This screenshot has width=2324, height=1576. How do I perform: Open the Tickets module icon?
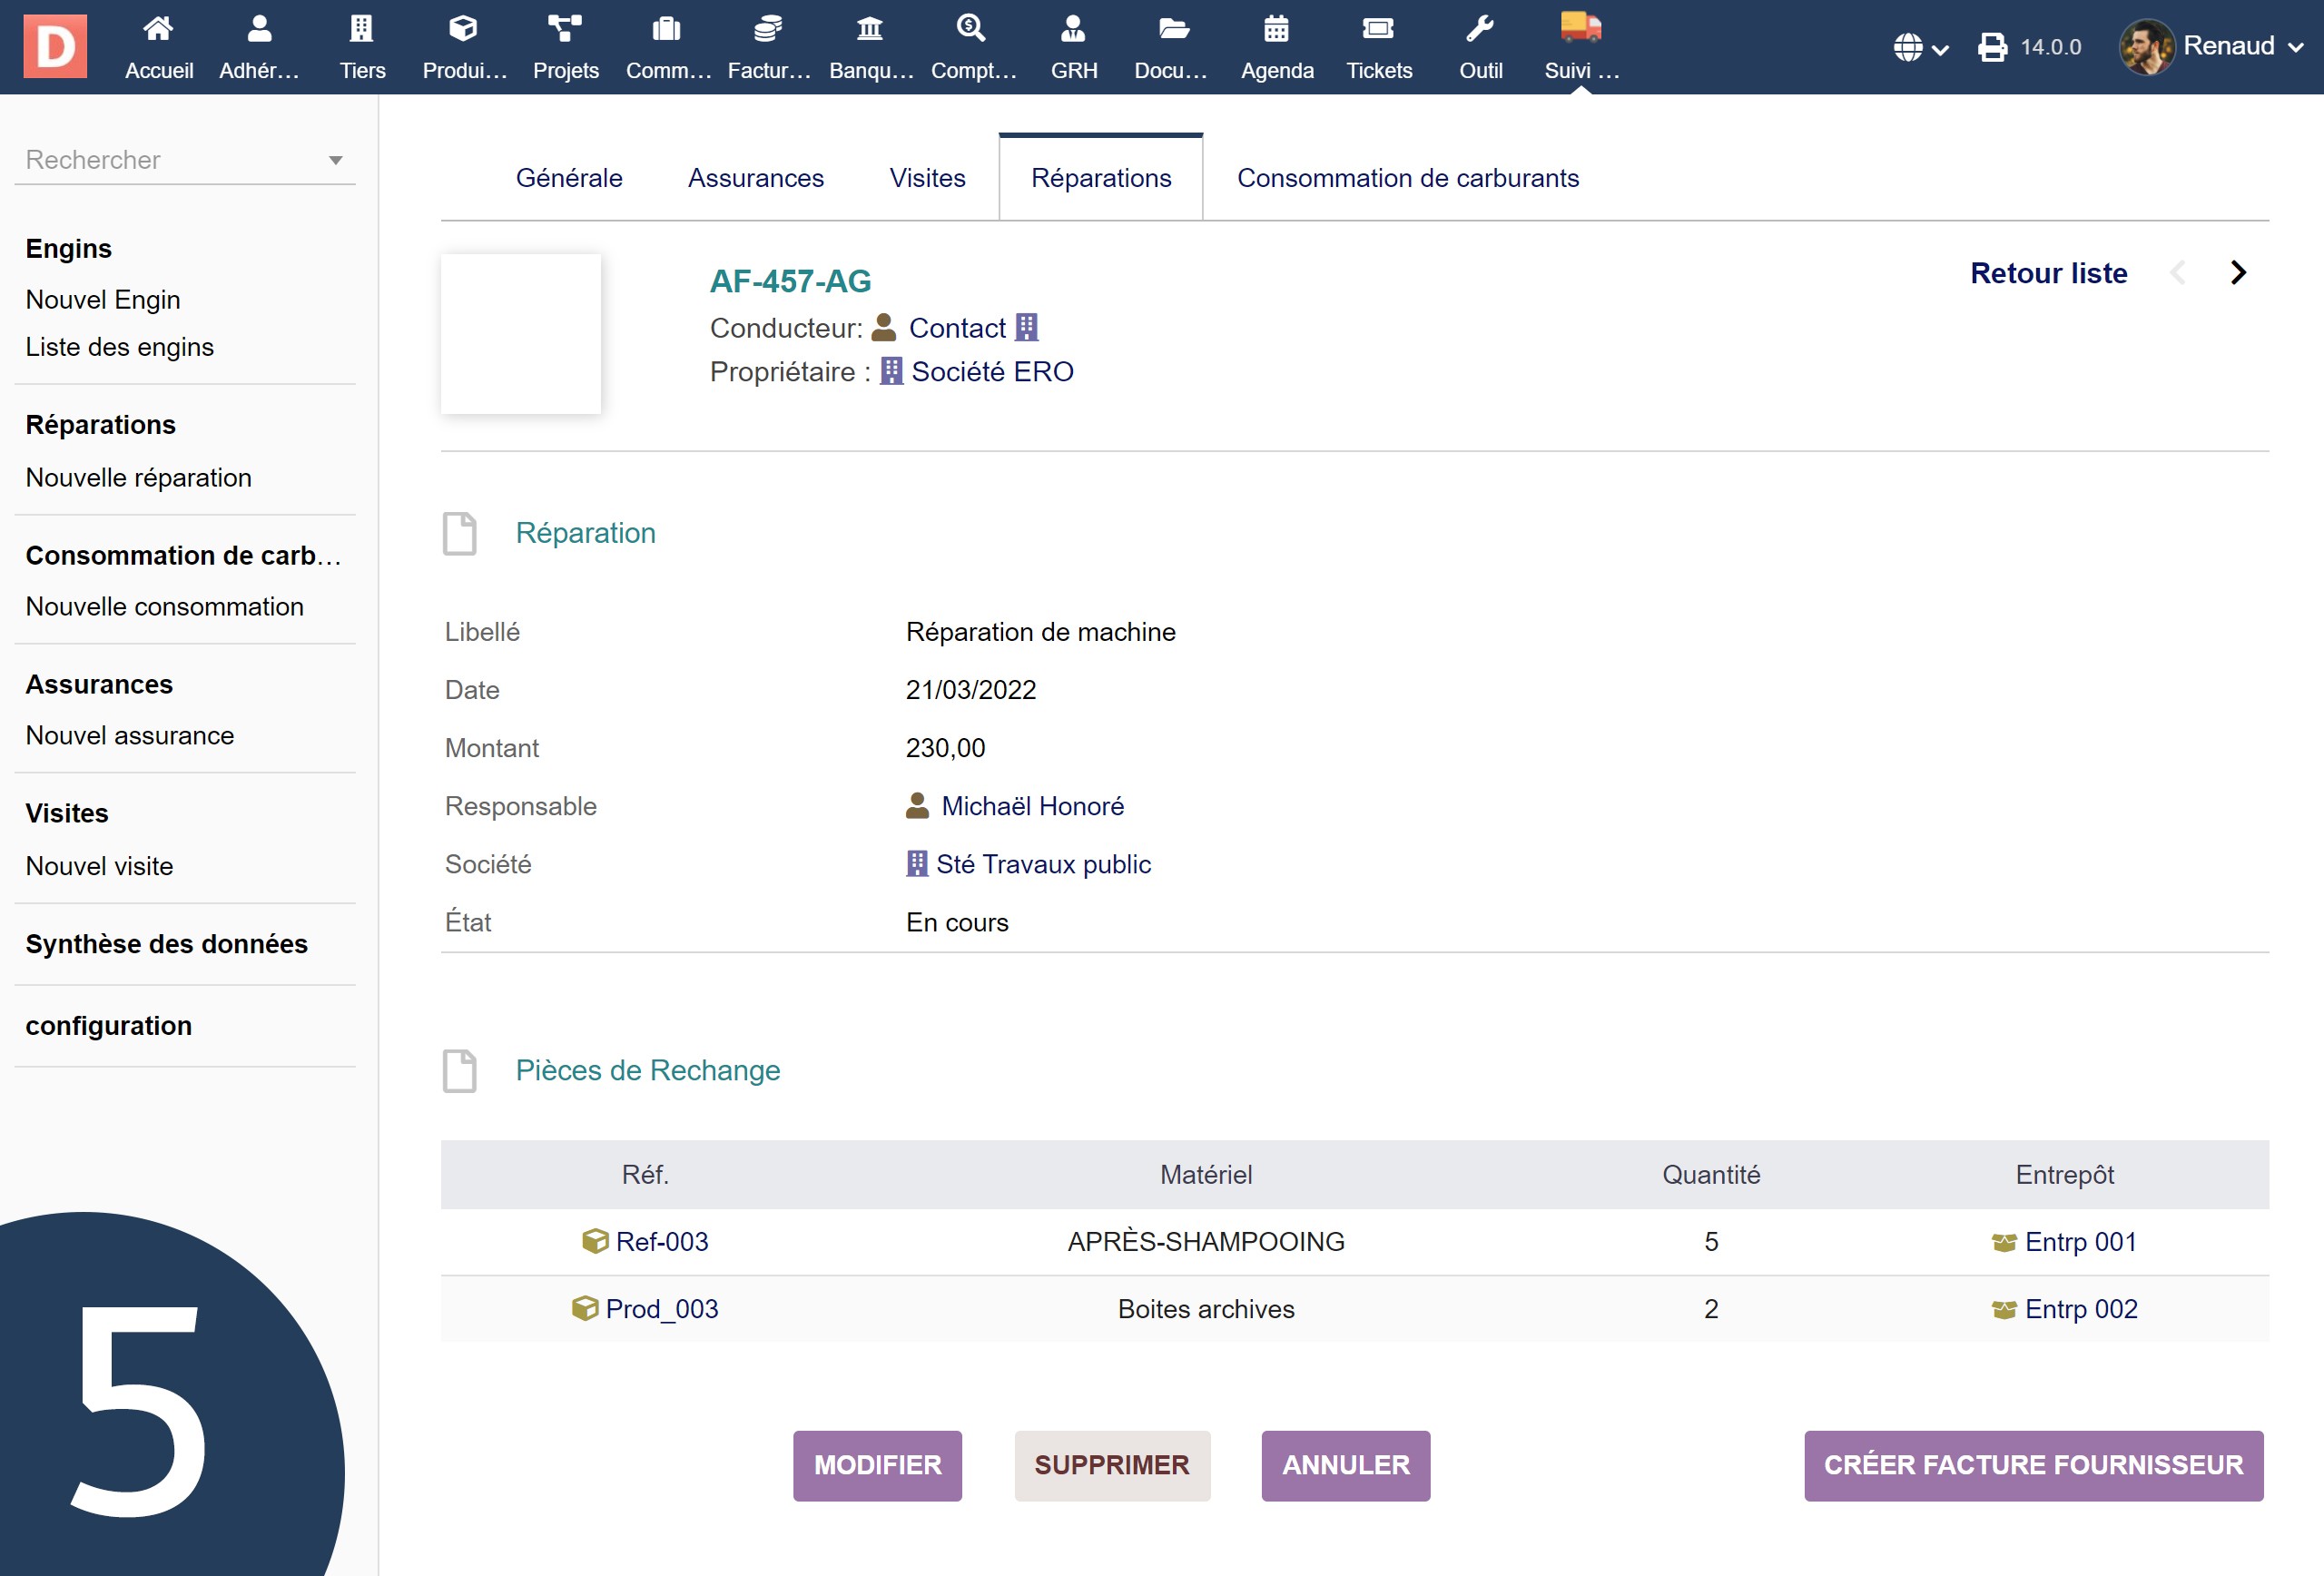[1378, 29]
